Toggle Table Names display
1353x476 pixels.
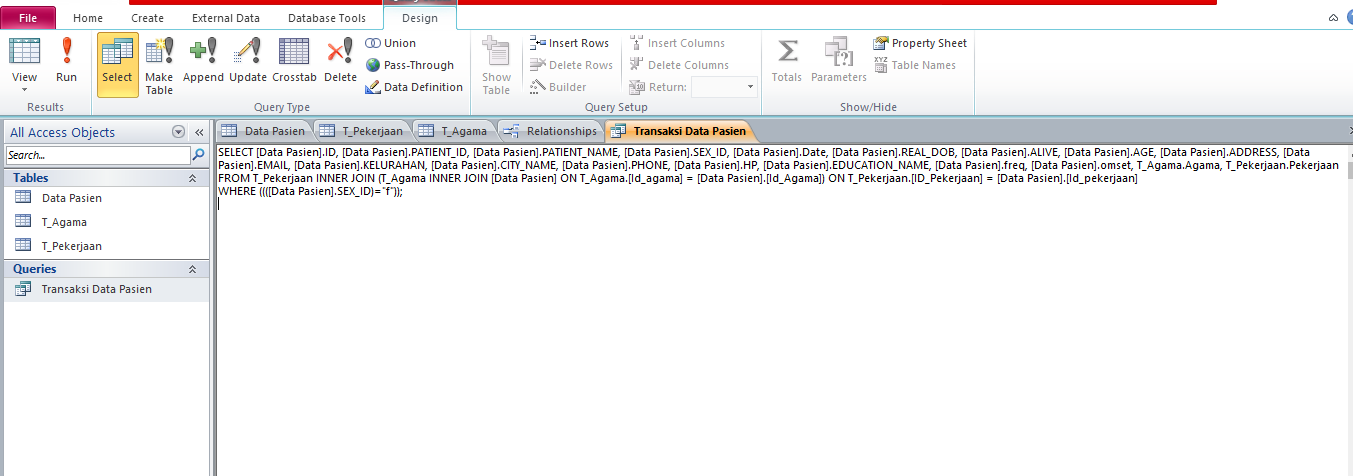[x=915, y=65]
